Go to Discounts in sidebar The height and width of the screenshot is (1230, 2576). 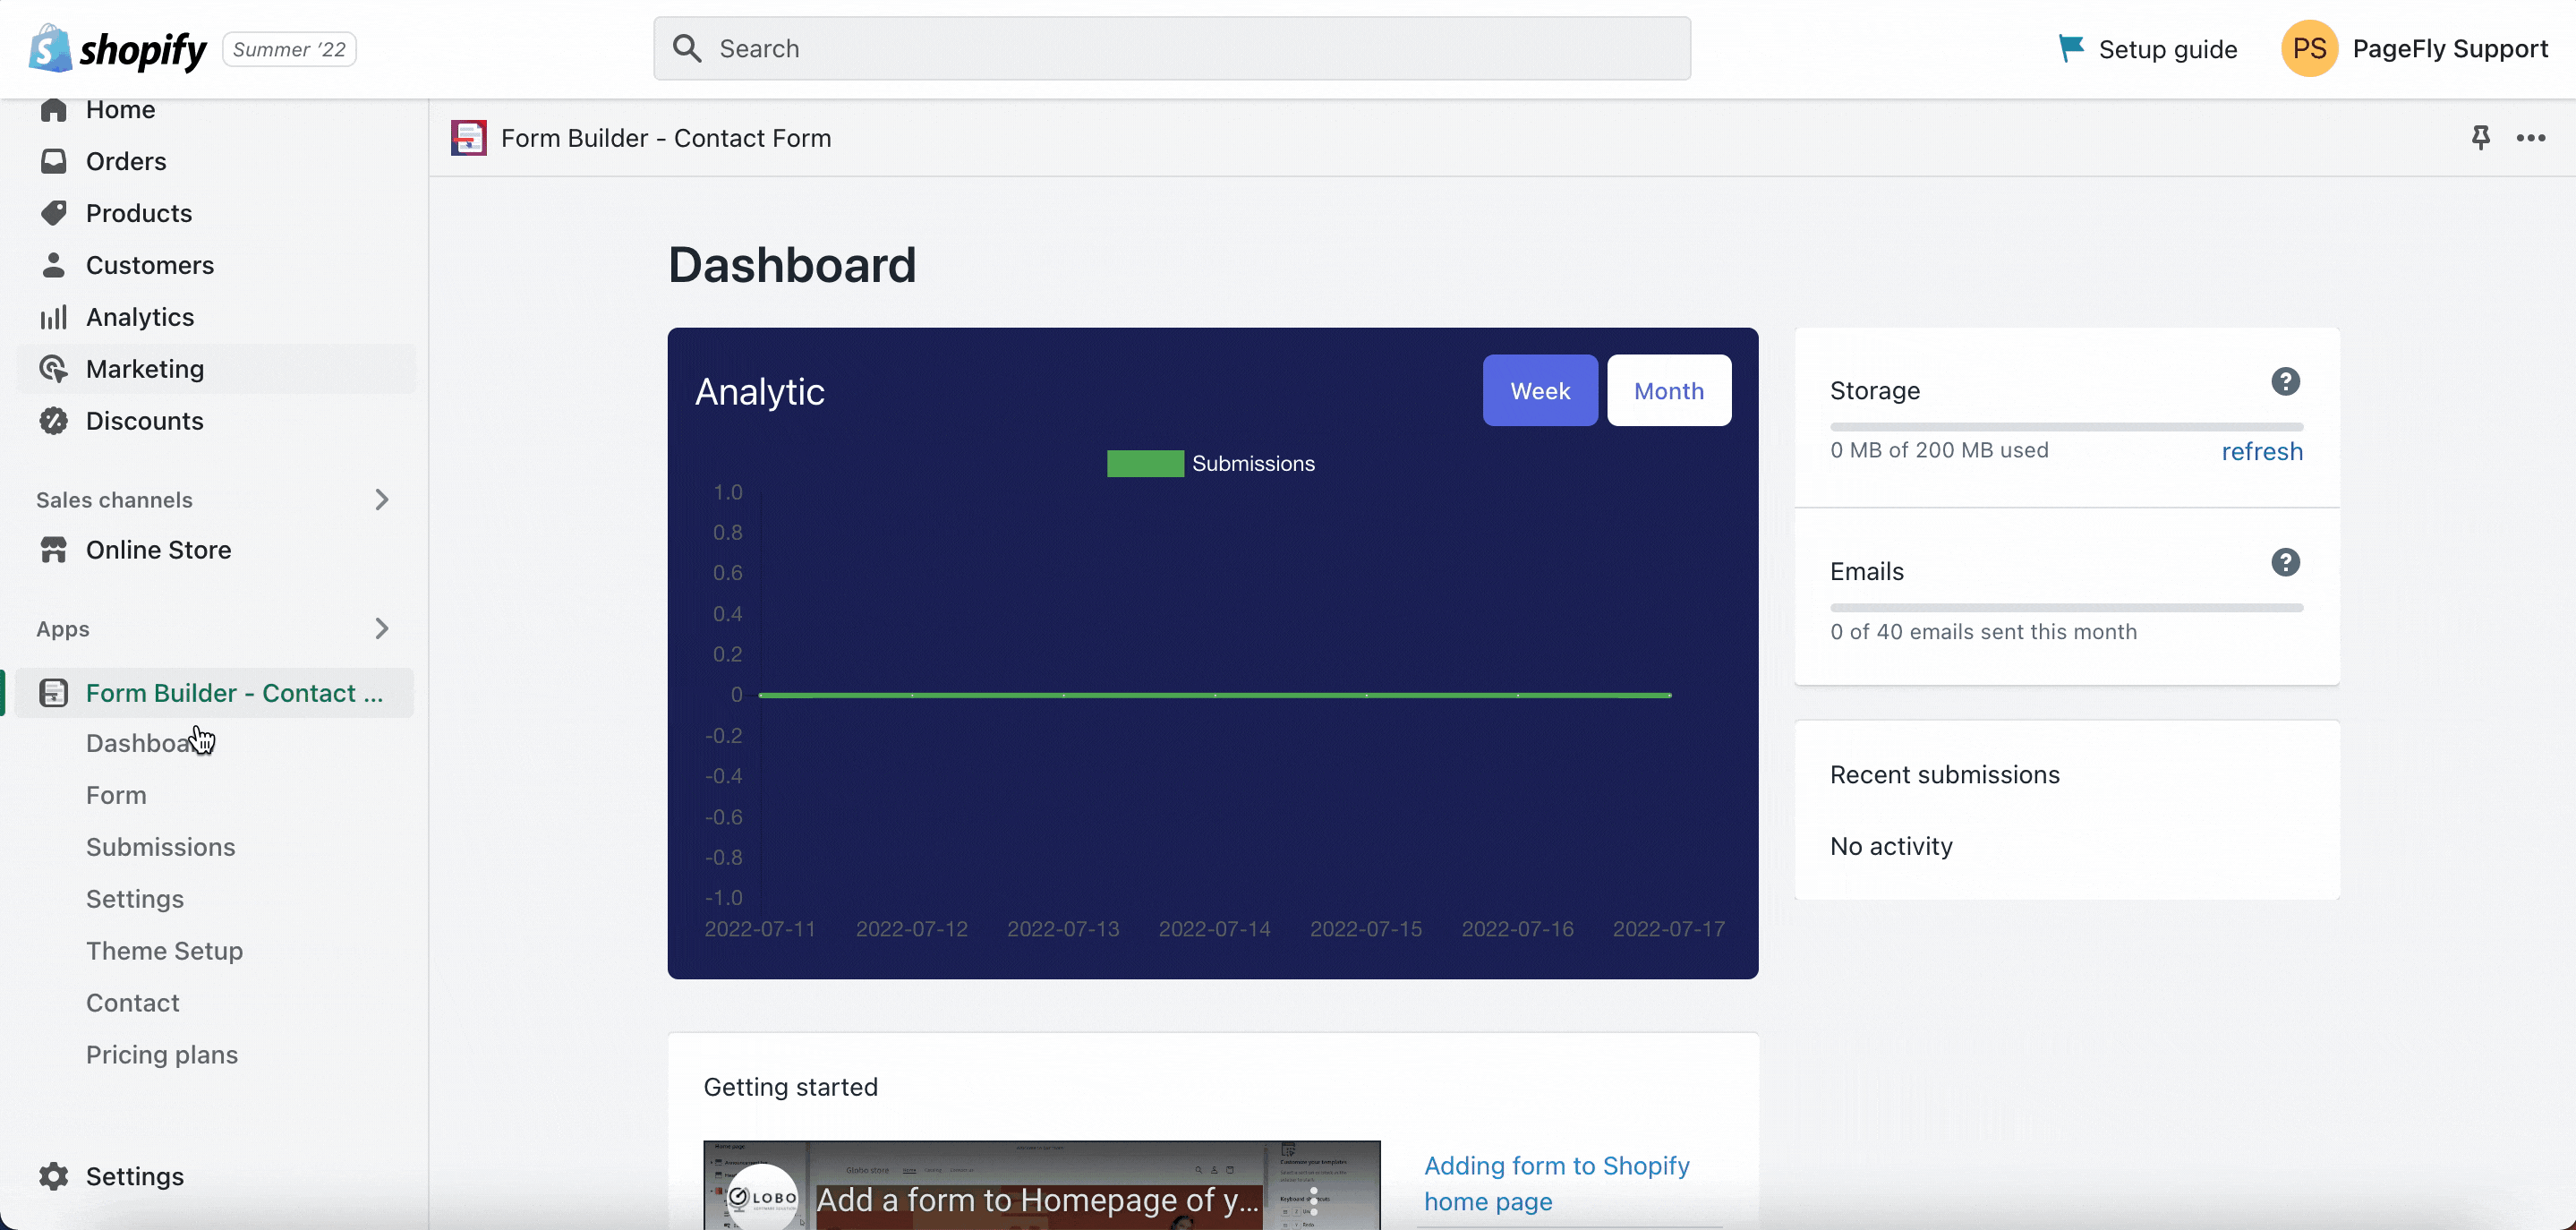click(145, 421)
